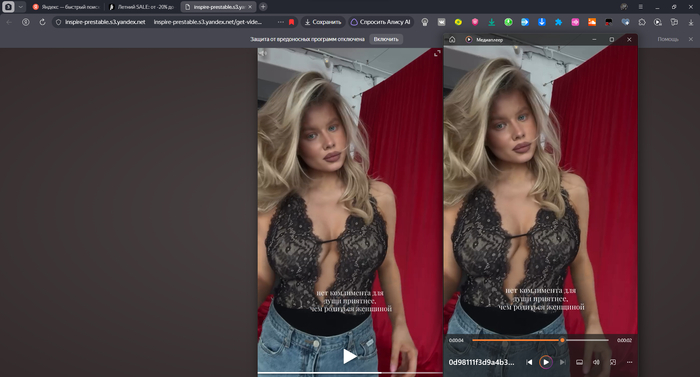Open a new browser tab
Image resolution: width=700 pixels, height=377 pixels.
pyautogui.click(x=263, y=7)
